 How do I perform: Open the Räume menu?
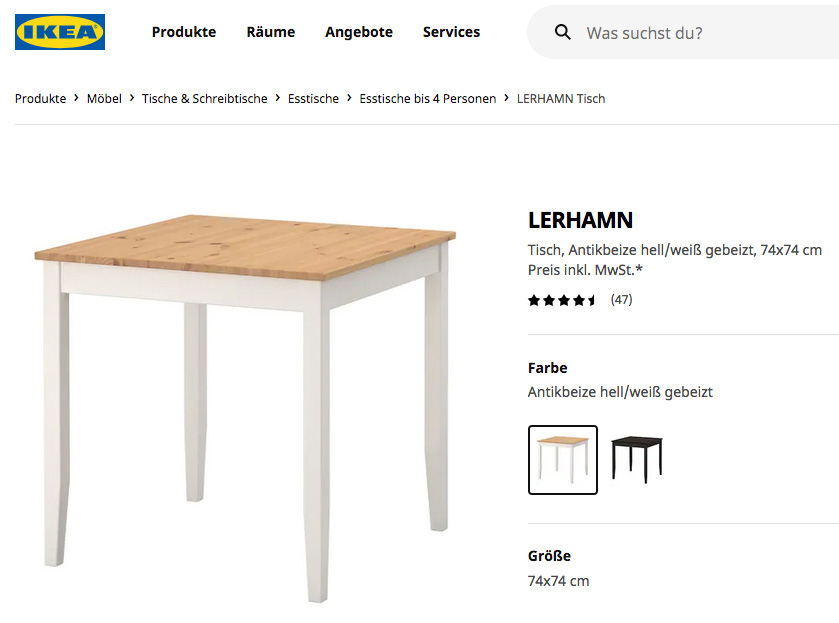click(271, 32)
